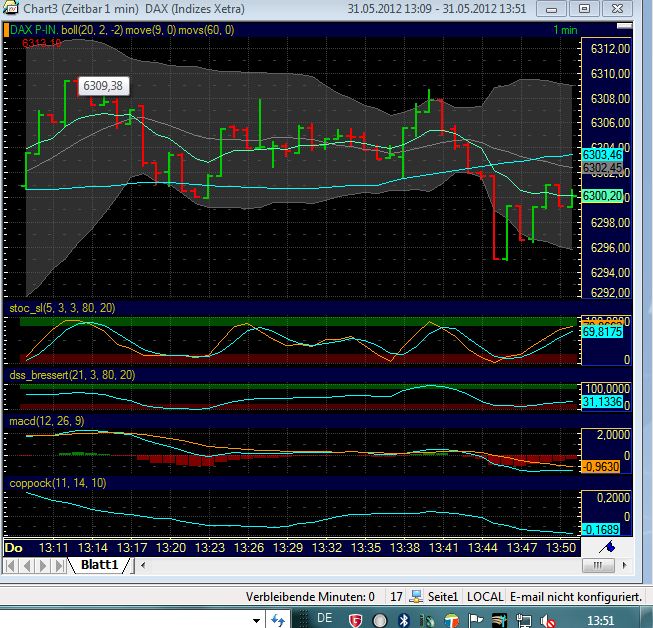
Task: Click the 6296,00 price axis label
Action: tap(611, 248)
